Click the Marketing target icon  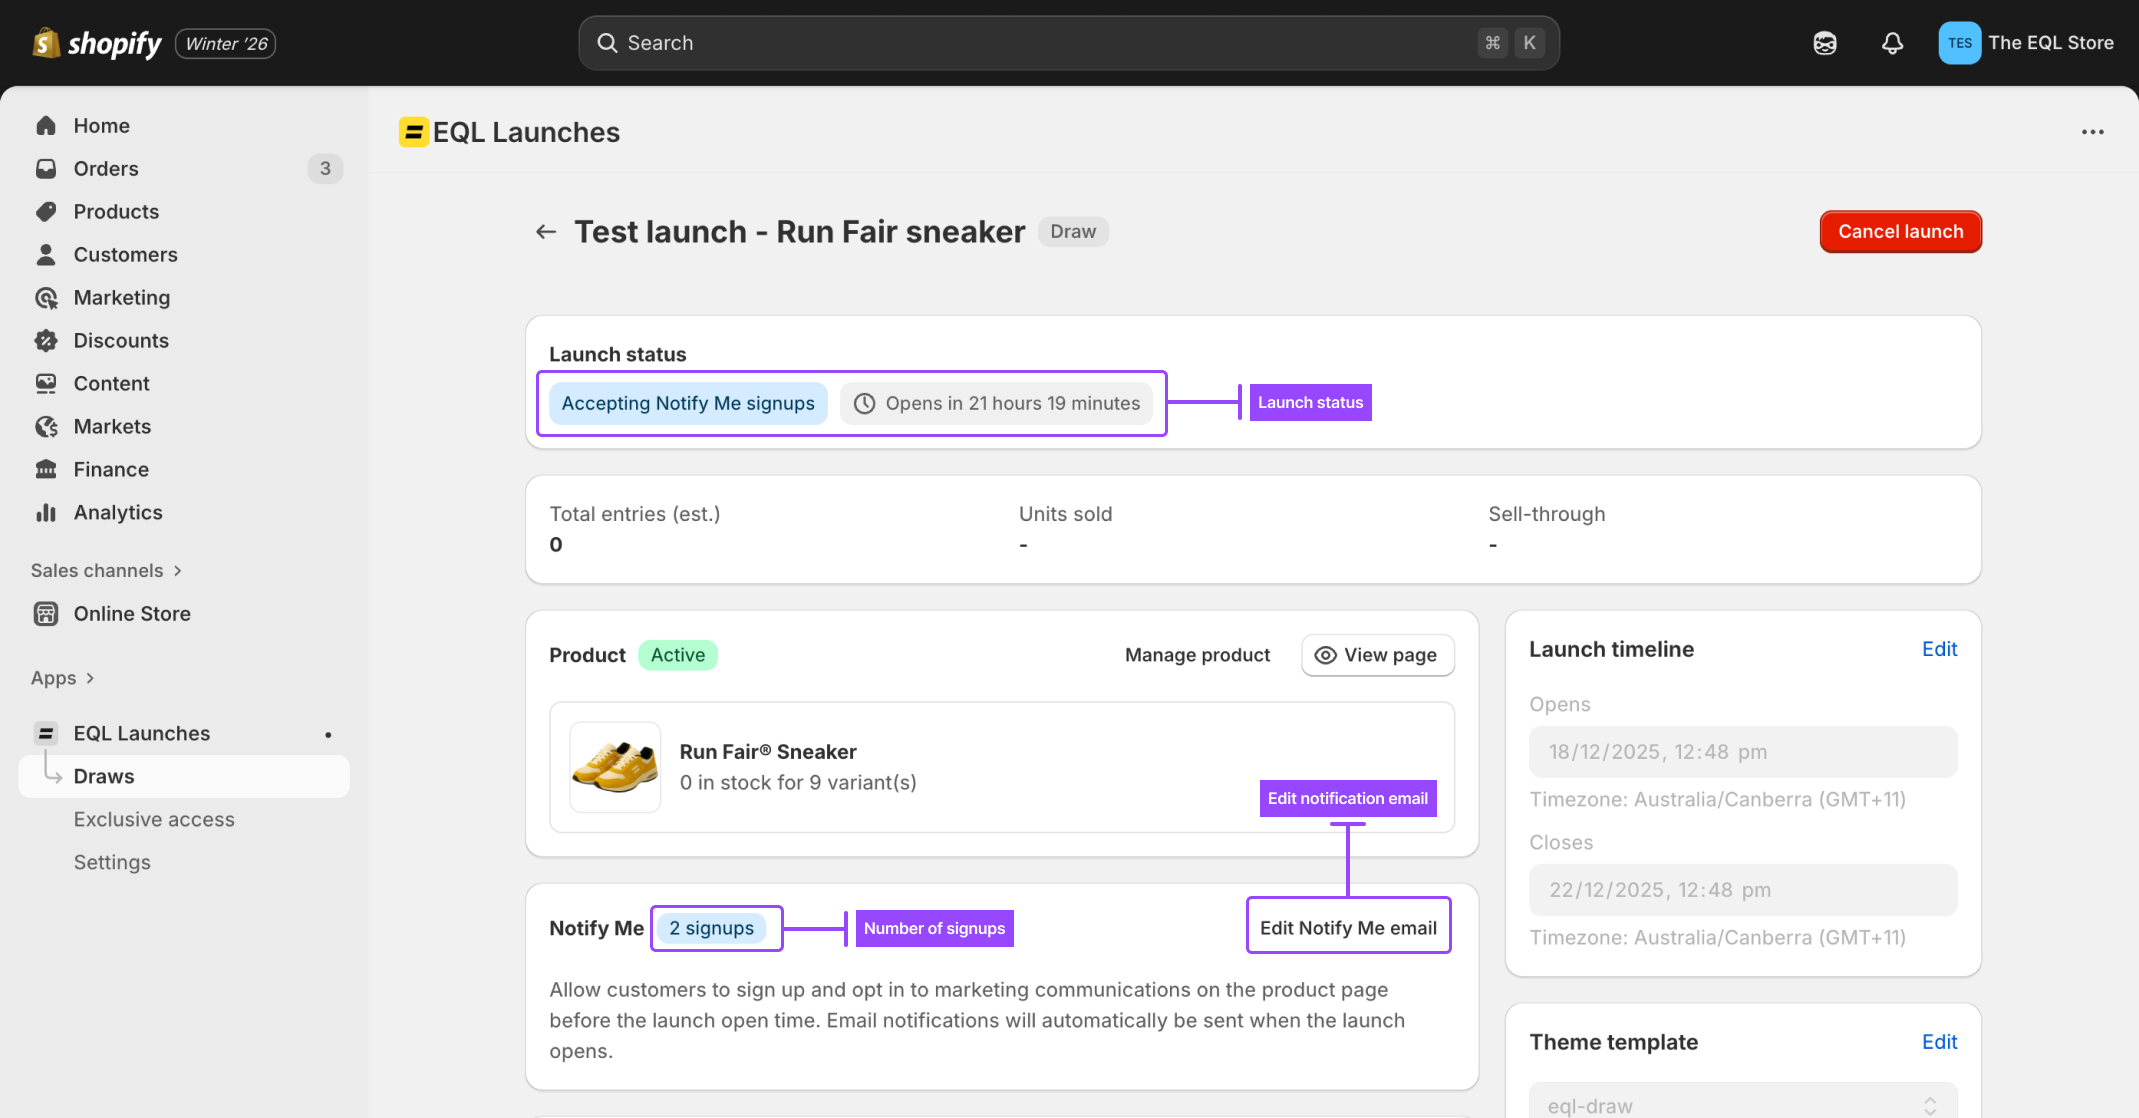click(46, 297)
